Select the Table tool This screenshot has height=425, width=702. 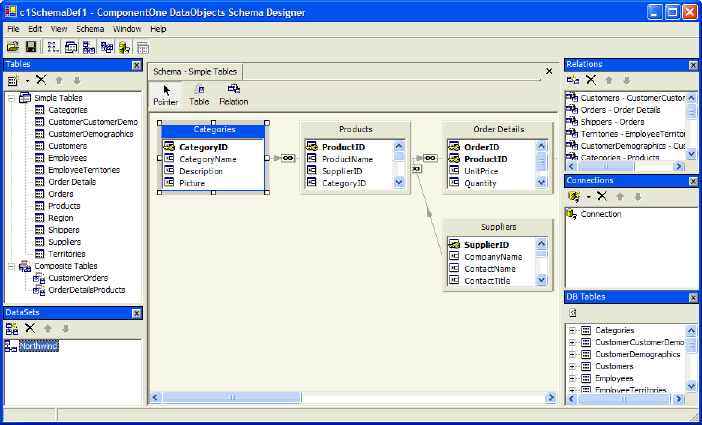click(199, 95)
